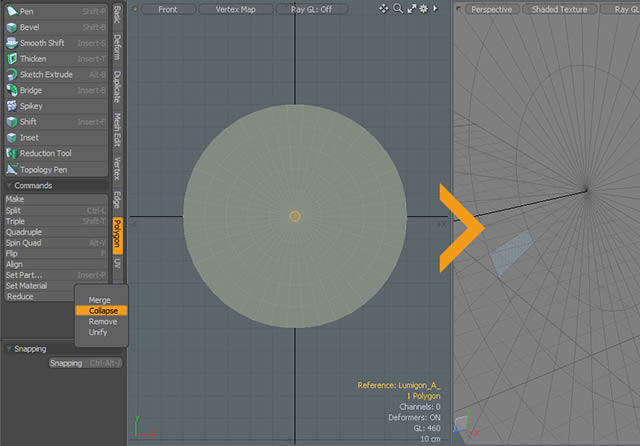
Task: Switch to the Duplicate vertical tab
Action: pyautogui.click(x=117, y=87)
